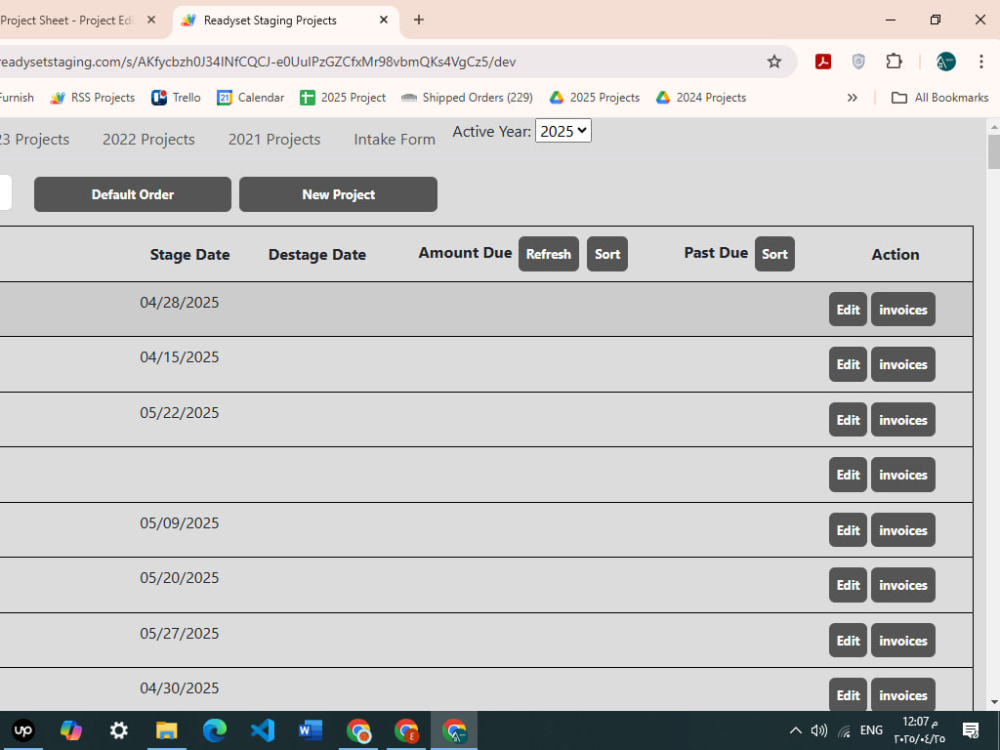This screenshot has width=1000, height=750.
Task: Open invoices for the project without stage date
Action: 903,474
